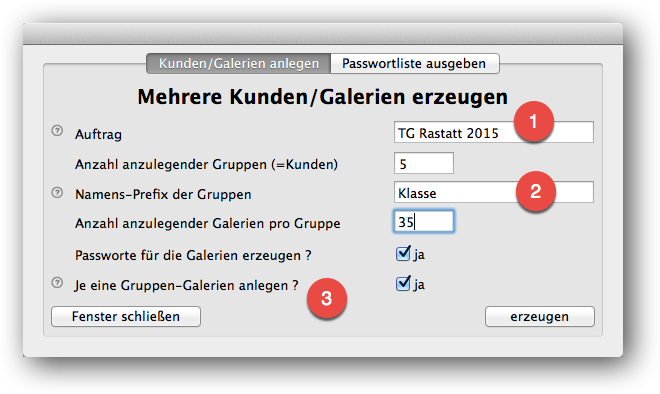The width and height of the screenshot is (660, 394).
Task: Click label Anzahl anzulegender Gruppen (=Kunden)
Action: (206, 164)
